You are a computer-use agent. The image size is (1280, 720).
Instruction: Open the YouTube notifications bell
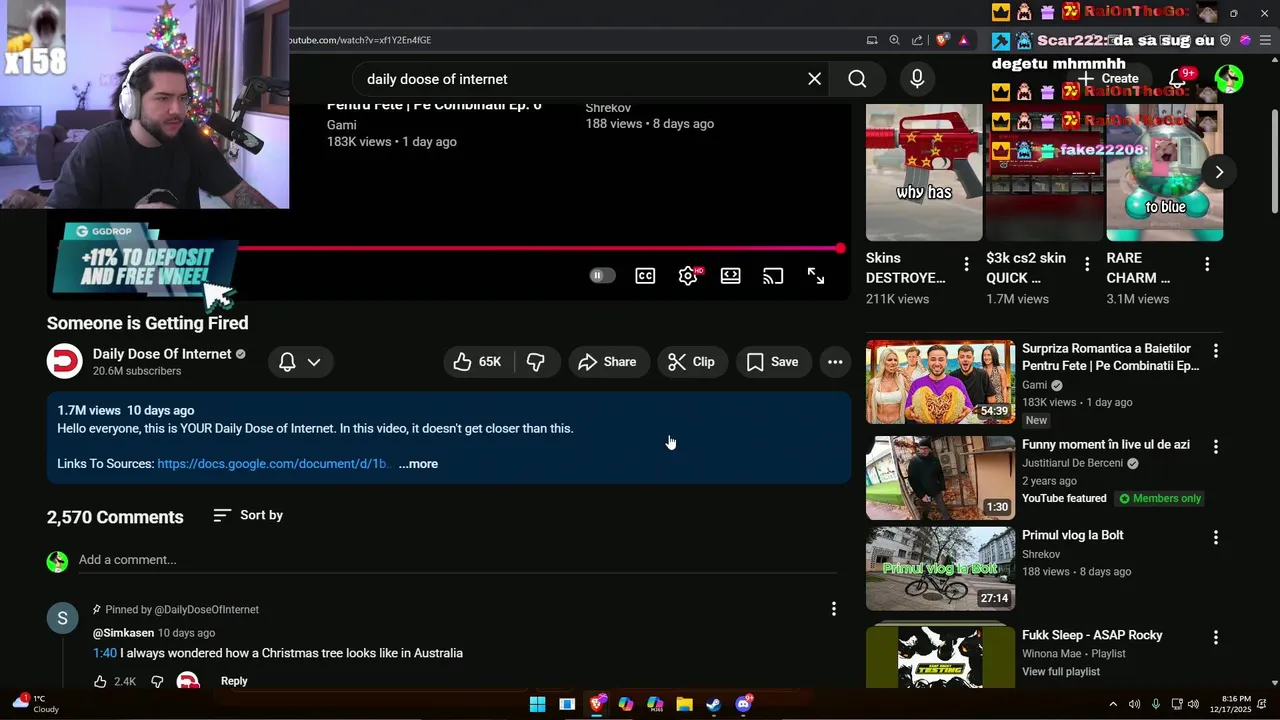point(1178,79)
